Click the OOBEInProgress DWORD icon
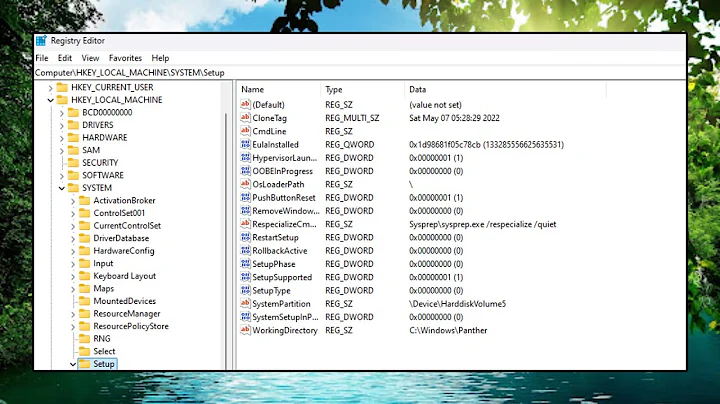The height and width of the screenshot is (404, 720). [245, 171]
